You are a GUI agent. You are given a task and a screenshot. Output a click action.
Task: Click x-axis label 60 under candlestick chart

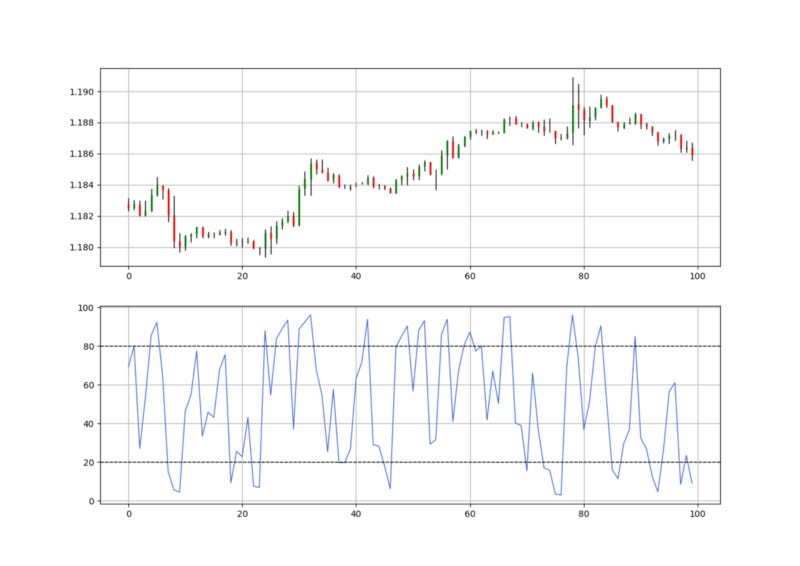coord(470,276)
